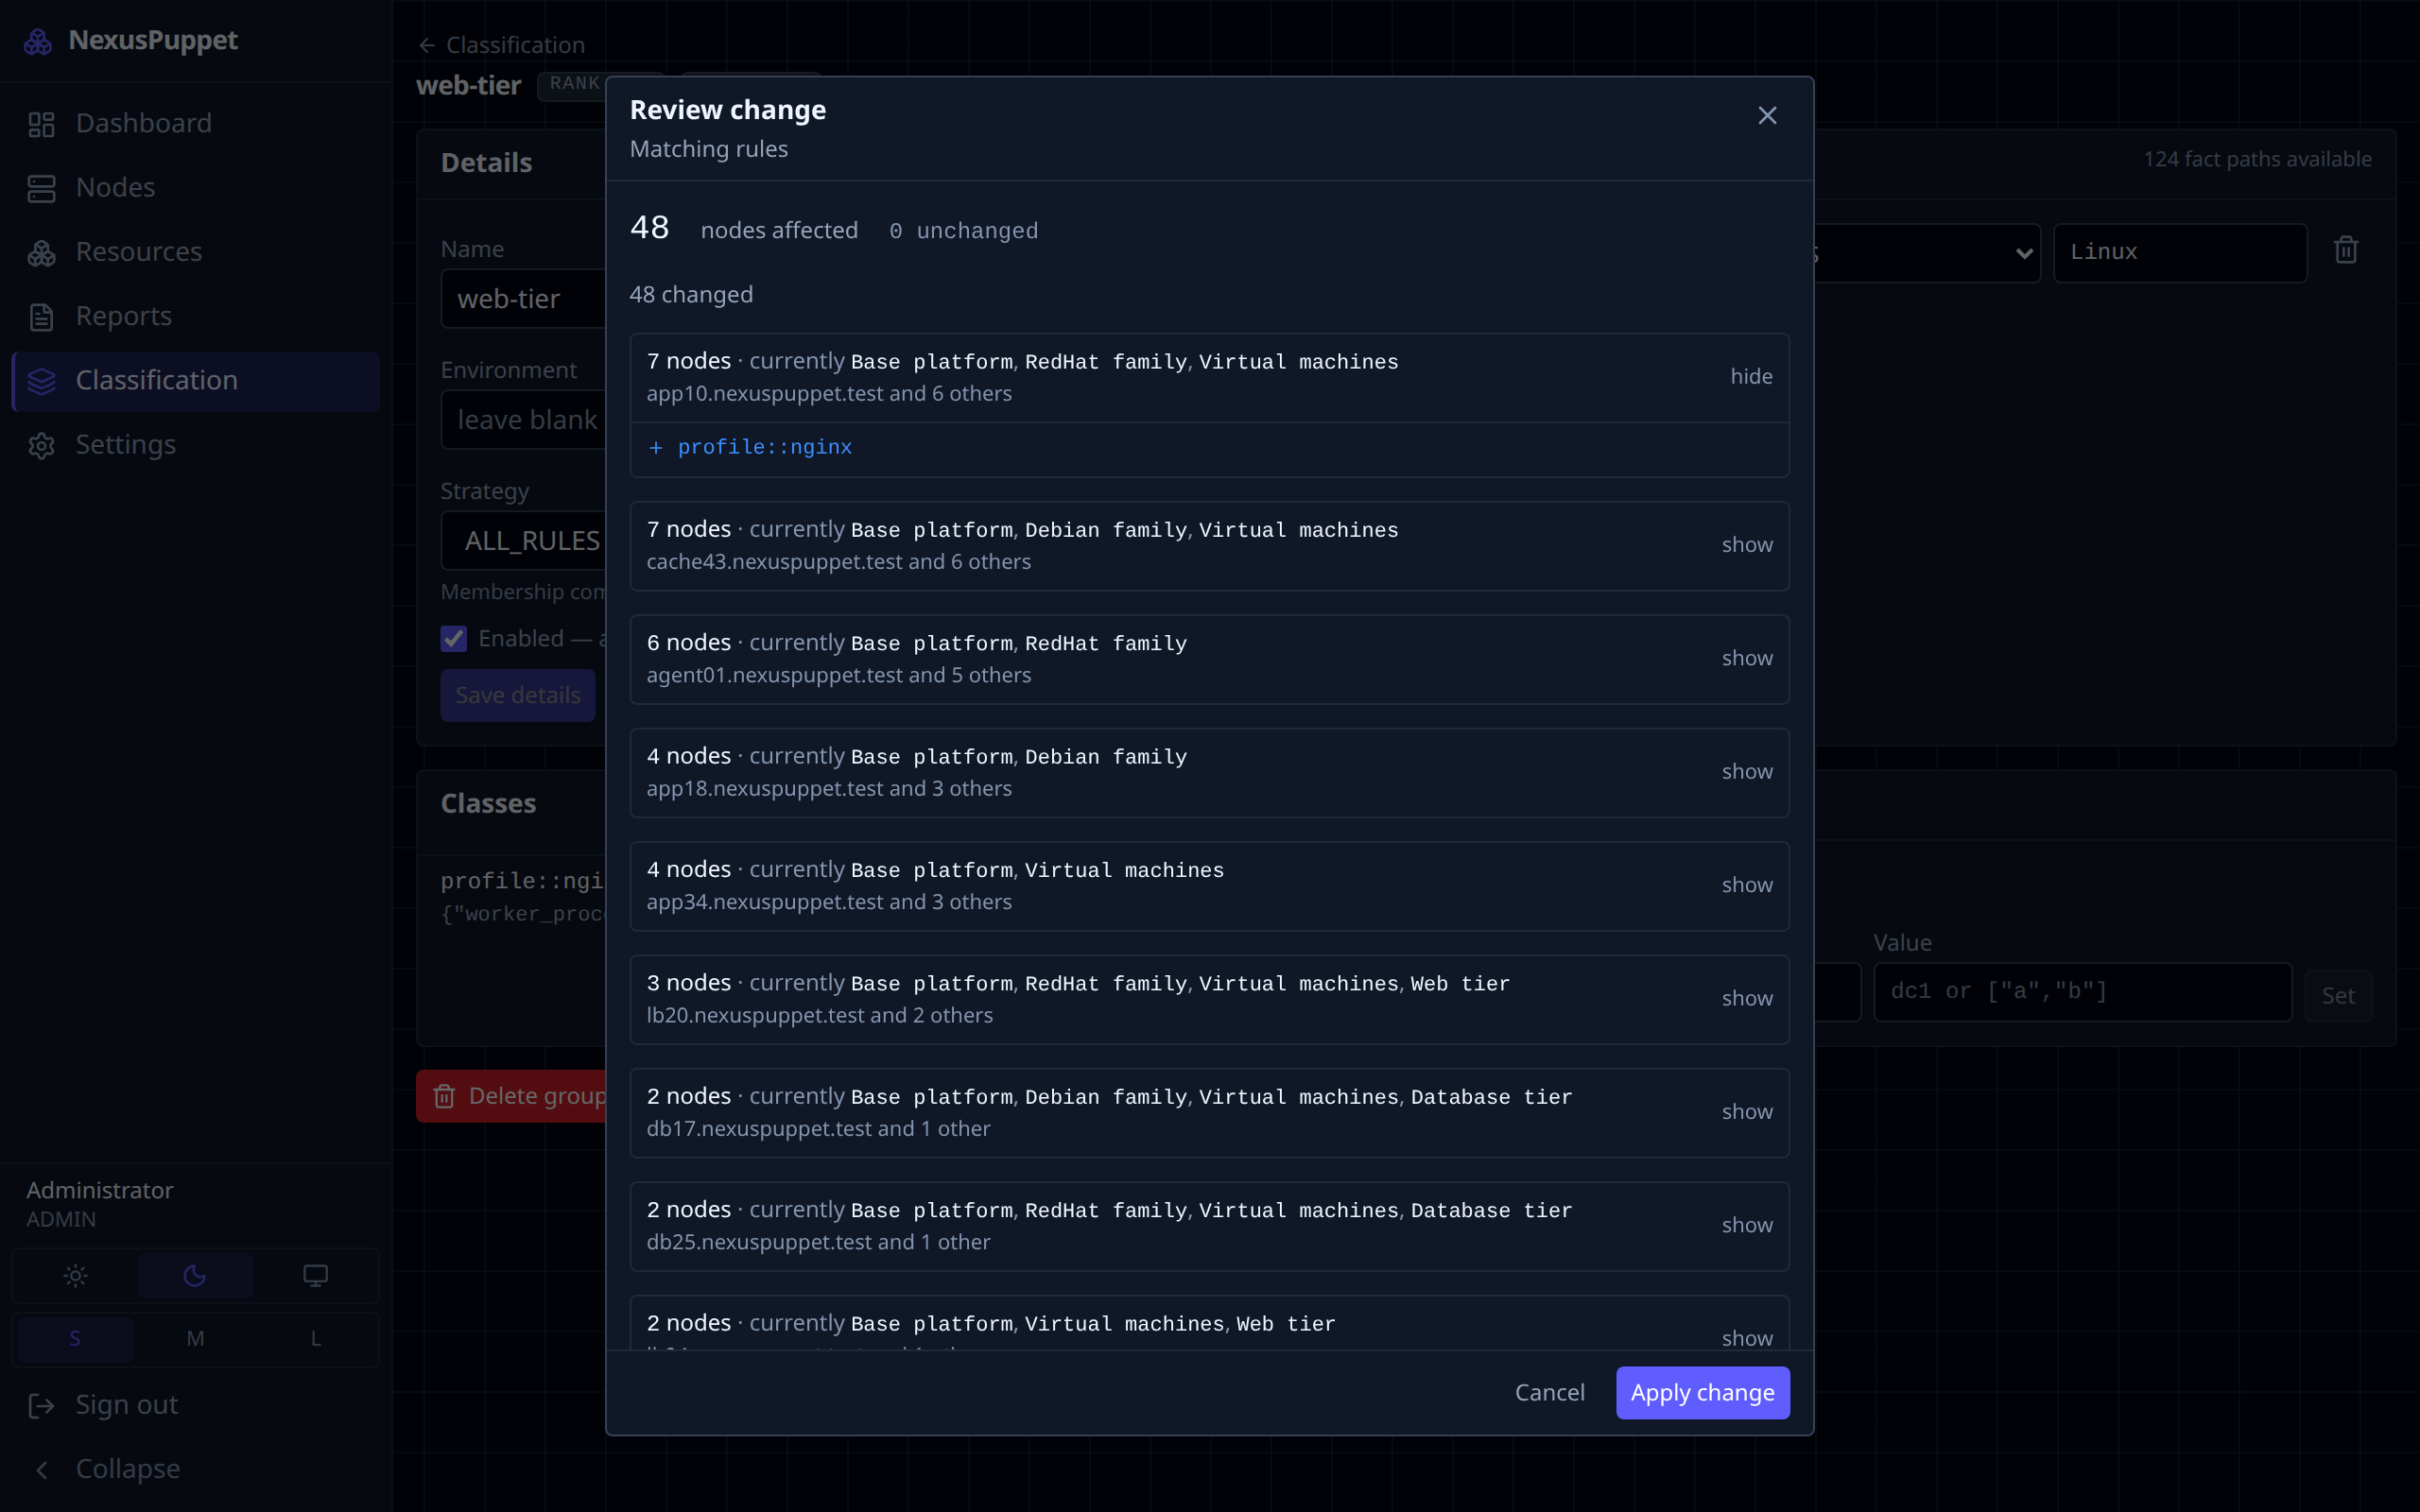Show details for db17.nexuspuppet.test group
Image resolution: width=2420 pixels, height=1512 pixels.
click(1747, 1112)
